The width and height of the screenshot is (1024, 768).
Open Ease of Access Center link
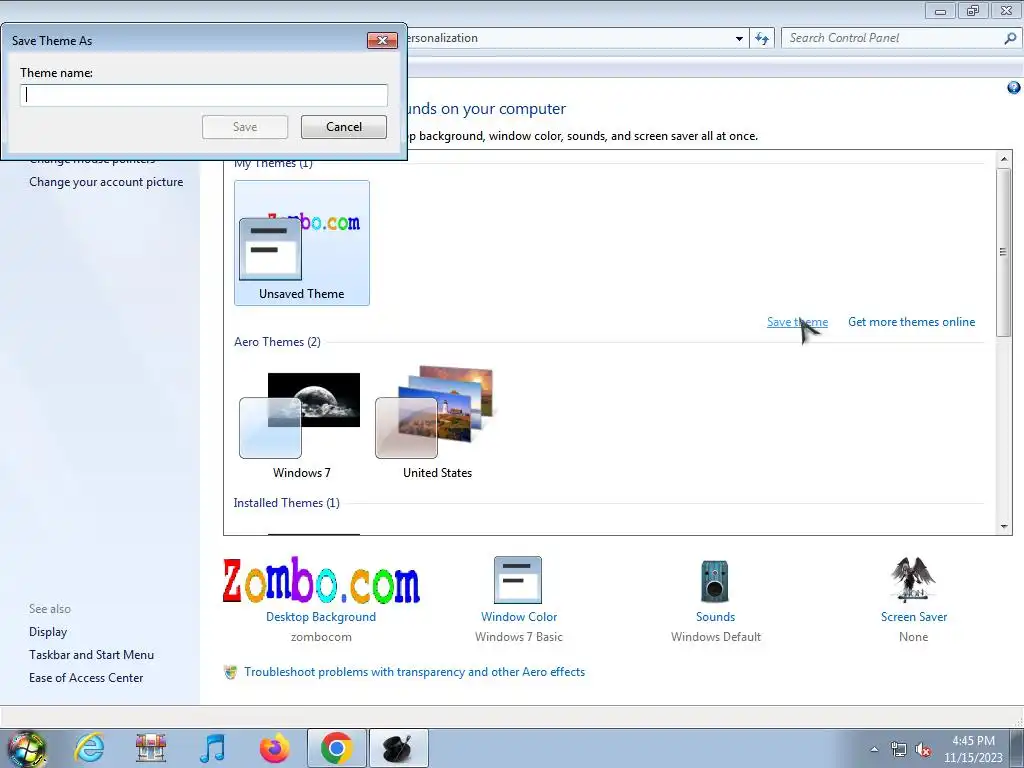(86, 678)
